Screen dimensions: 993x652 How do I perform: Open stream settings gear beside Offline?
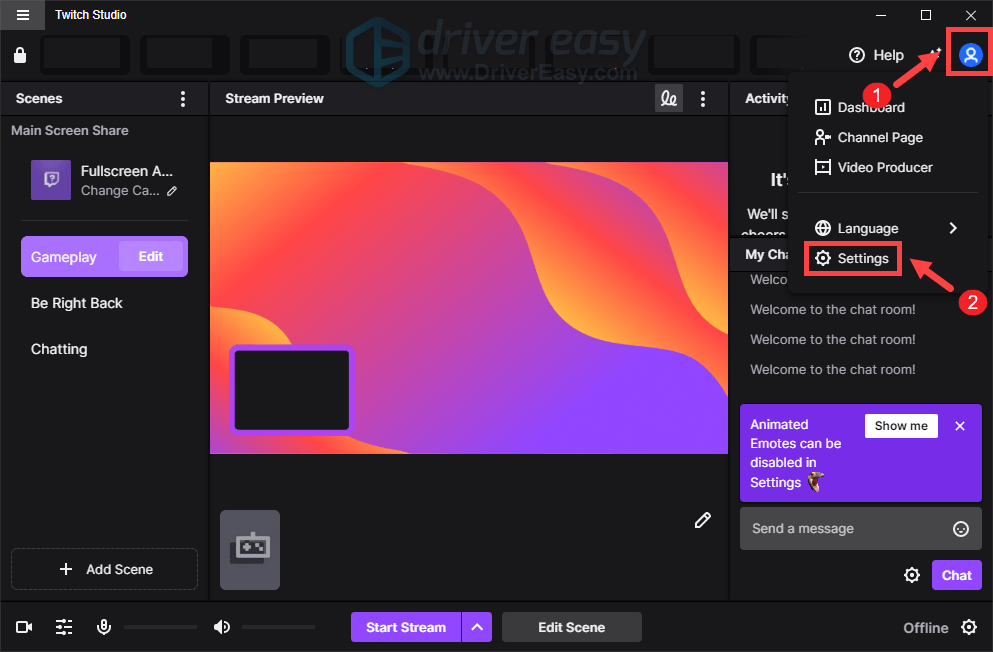point(969,627)
